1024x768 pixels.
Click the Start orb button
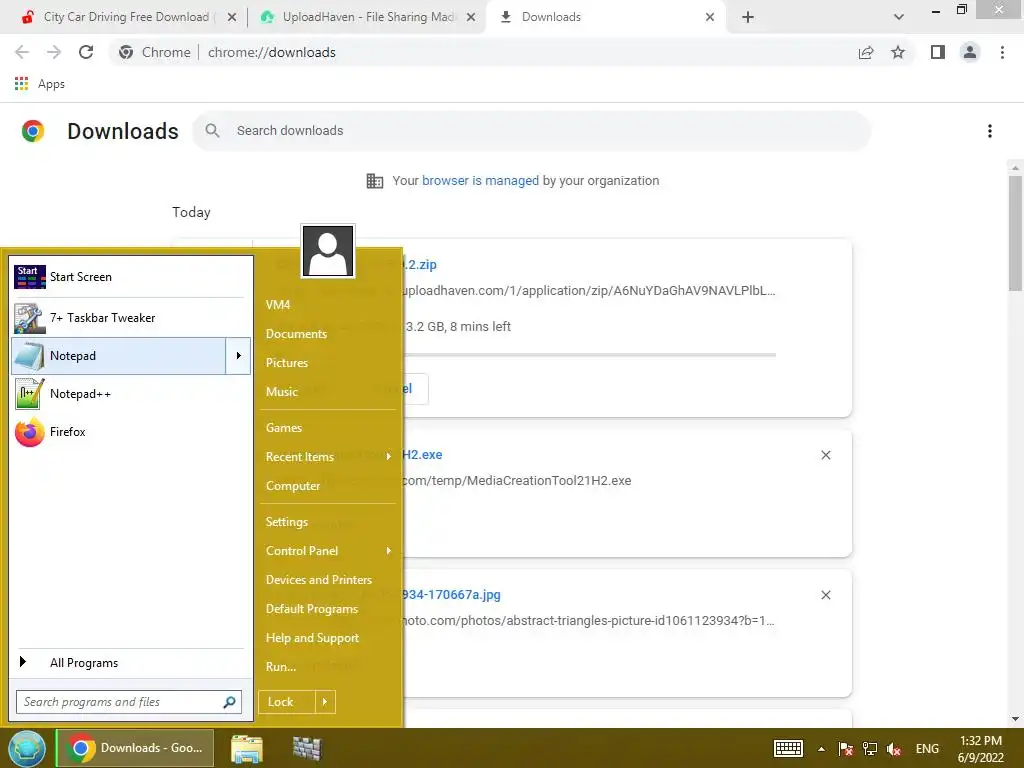[27, 748]
